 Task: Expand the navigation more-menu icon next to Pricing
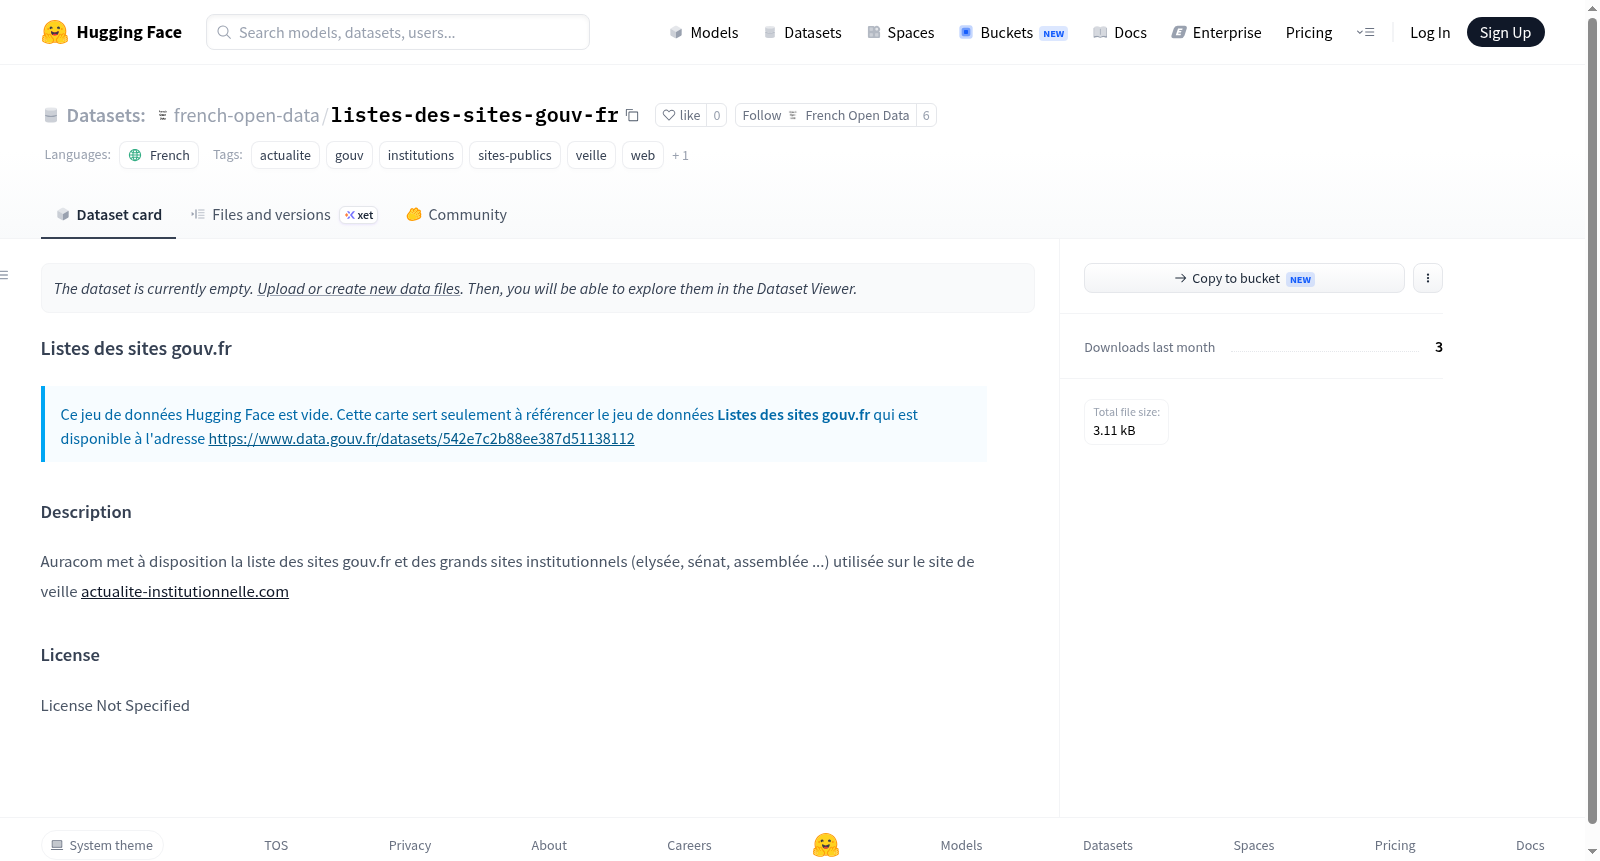point(1365,32)
